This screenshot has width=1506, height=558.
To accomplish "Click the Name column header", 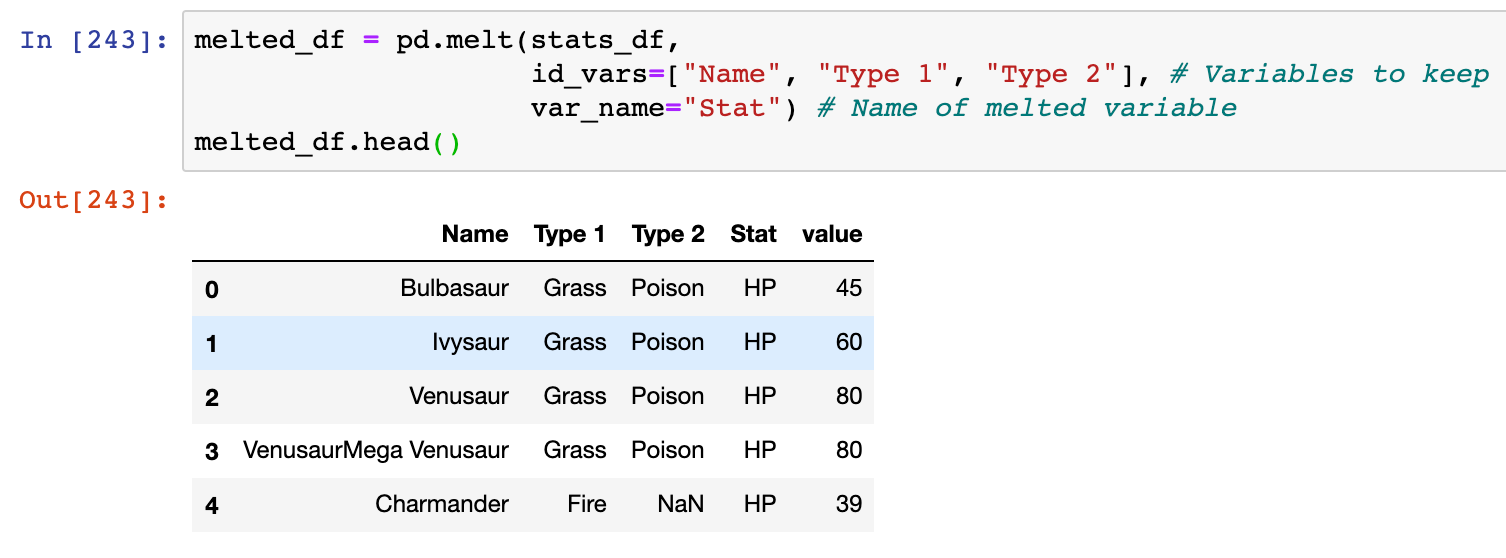I will coord(475,234).
